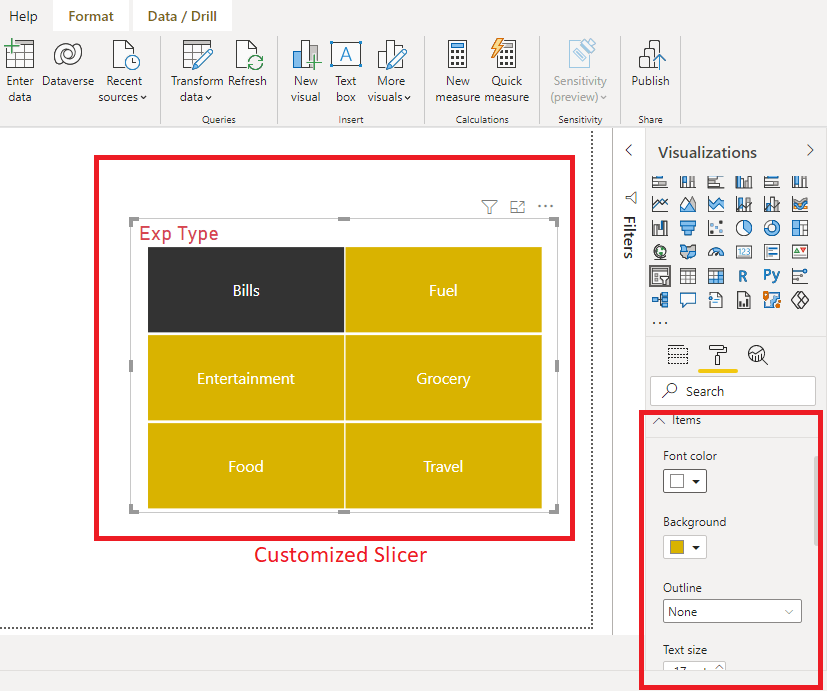827x691 pixels.
Task: Toggle the Travel slicer item
Action: [x=443, y=466]
